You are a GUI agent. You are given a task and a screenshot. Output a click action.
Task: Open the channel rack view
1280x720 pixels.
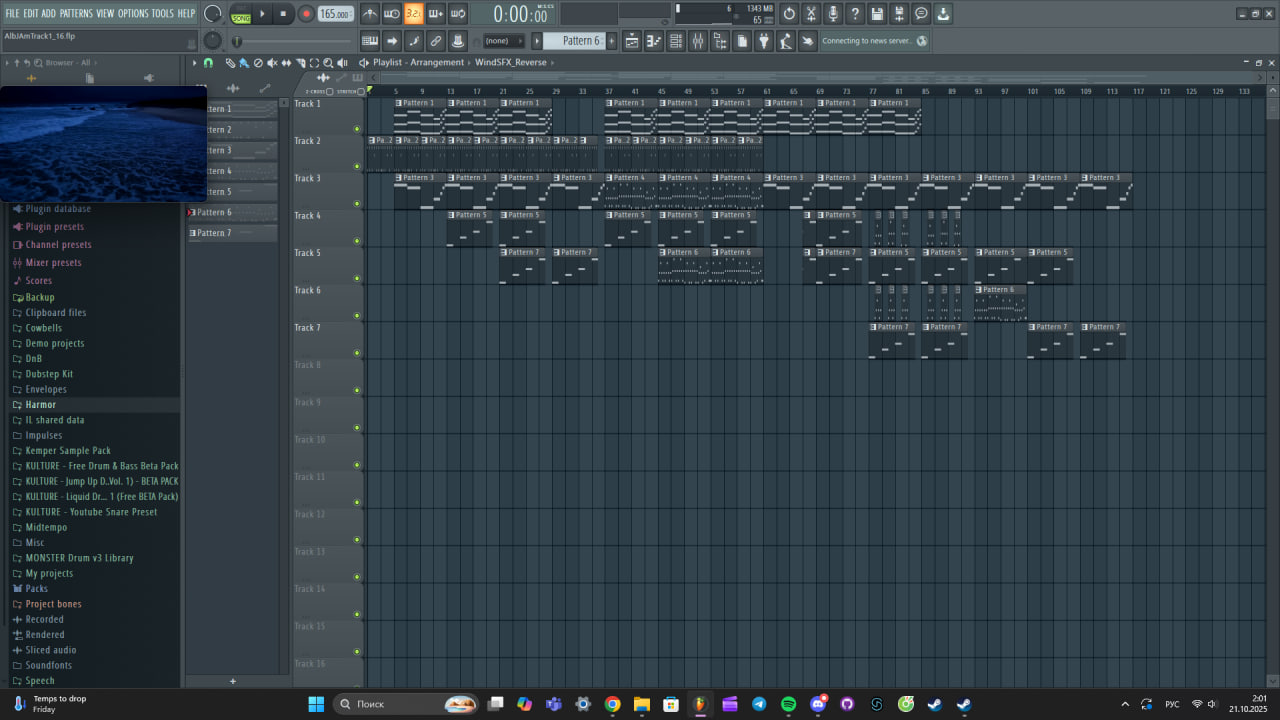[675, 41]
